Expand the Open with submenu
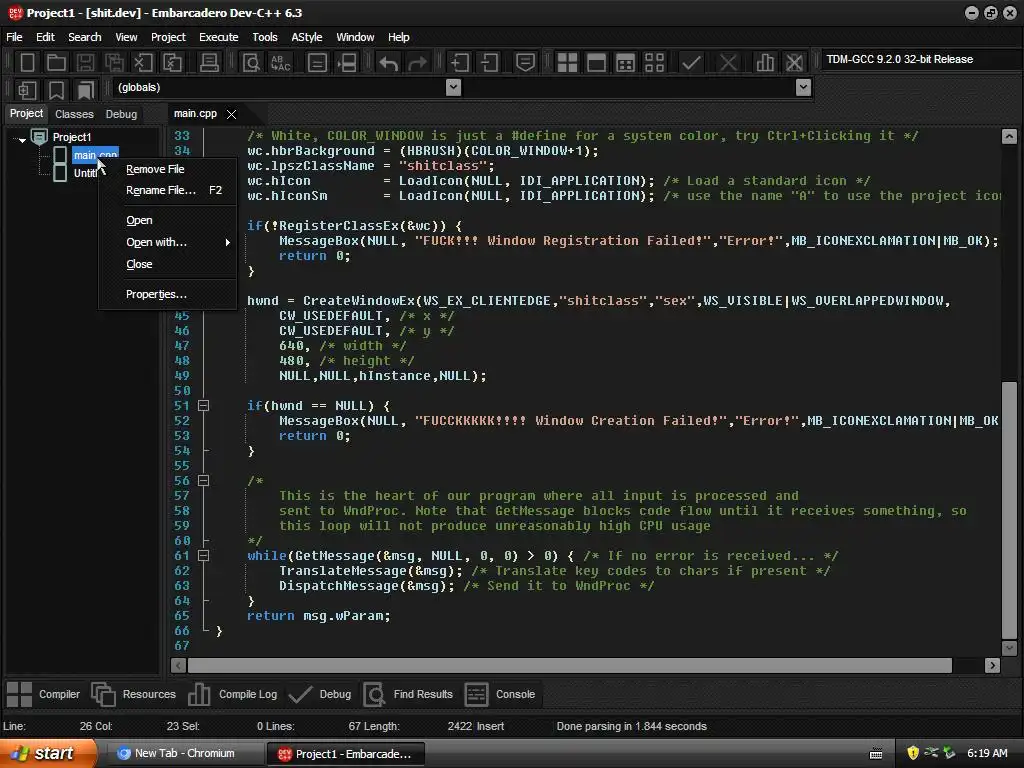 168,242
